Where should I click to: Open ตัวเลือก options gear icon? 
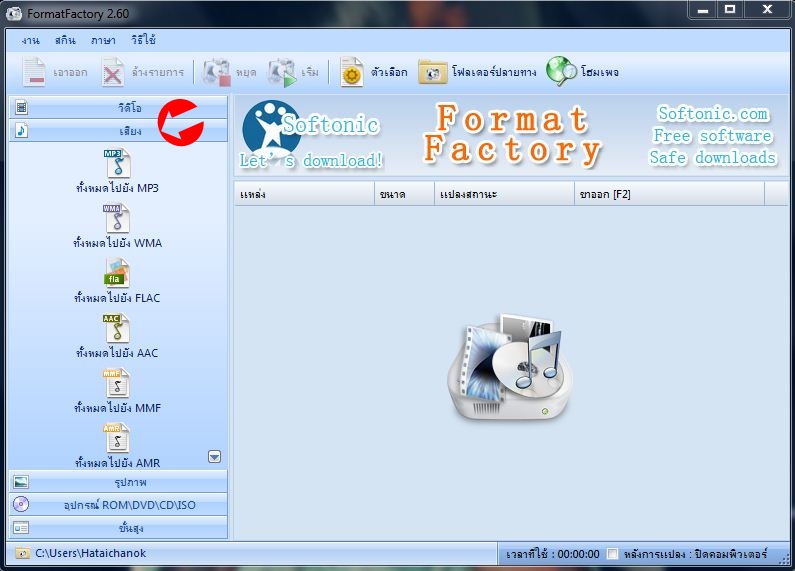coord(351,72)
